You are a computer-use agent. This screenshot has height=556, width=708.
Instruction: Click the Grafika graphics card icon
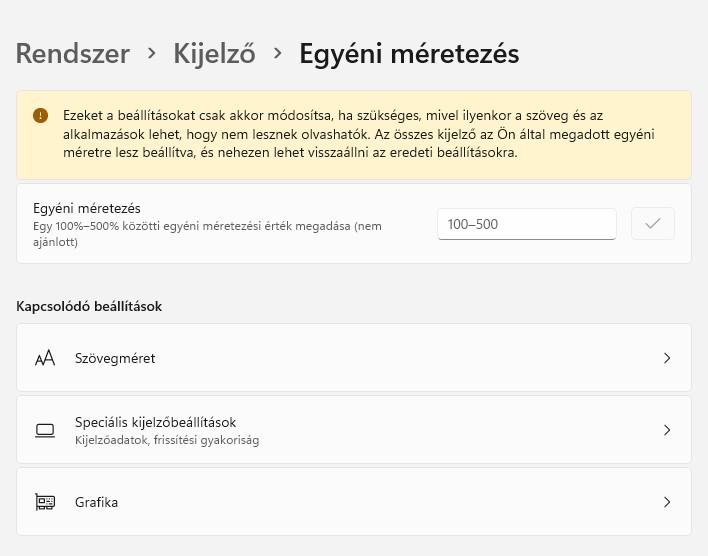pyautogui.click(x=44, y=502)
